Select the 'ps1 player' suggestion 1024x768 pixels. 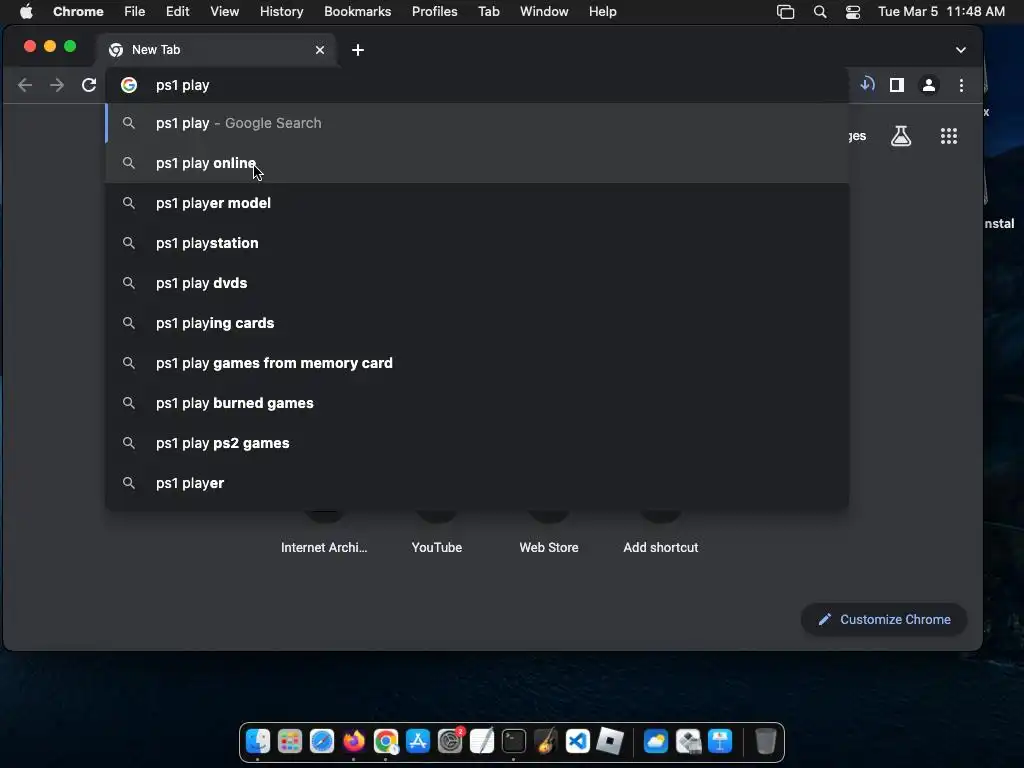477,483
